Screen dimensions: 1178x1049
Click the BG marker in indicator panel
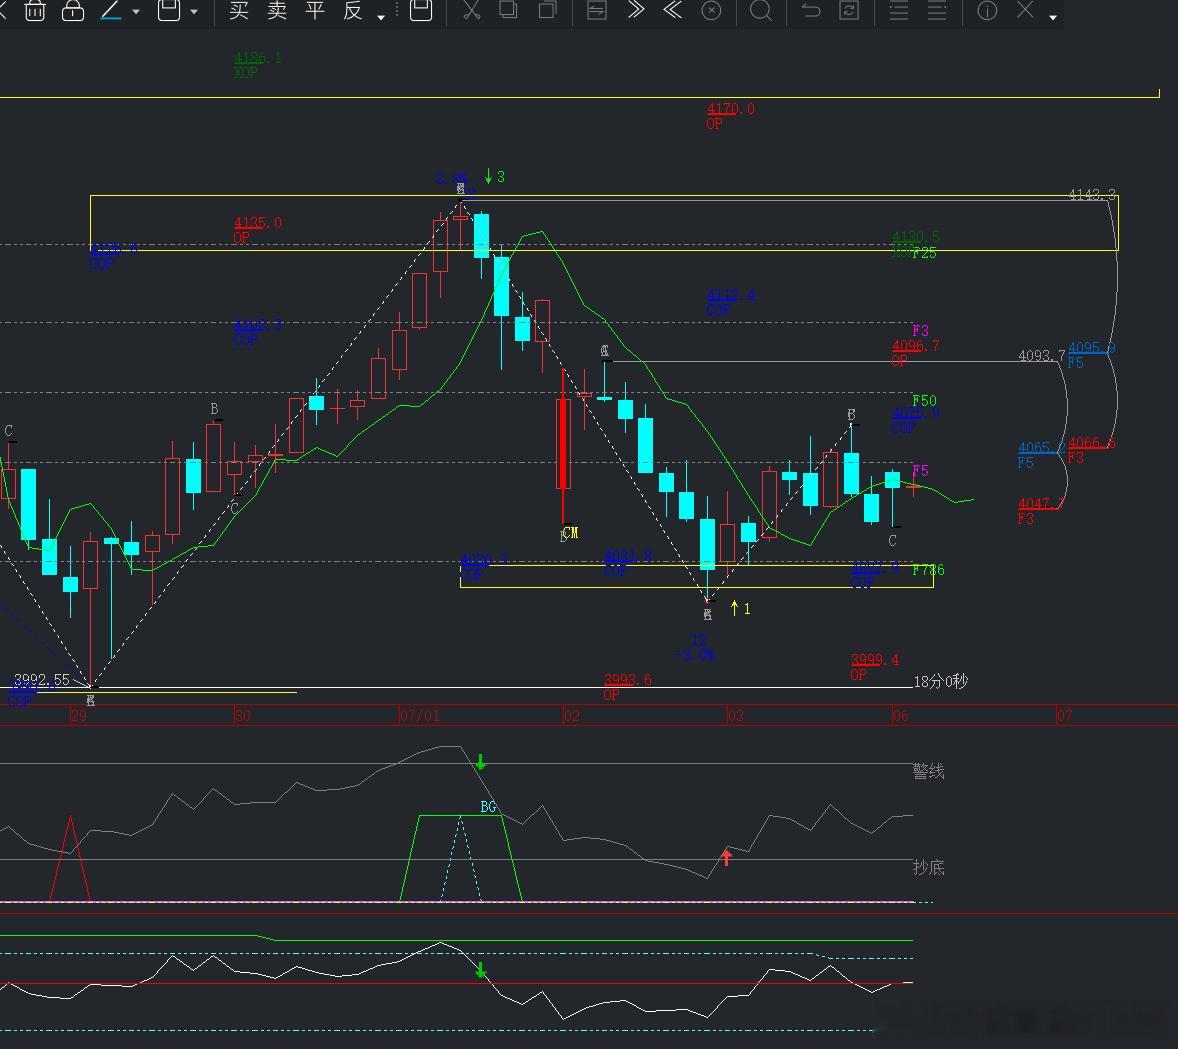coord(488,807)
